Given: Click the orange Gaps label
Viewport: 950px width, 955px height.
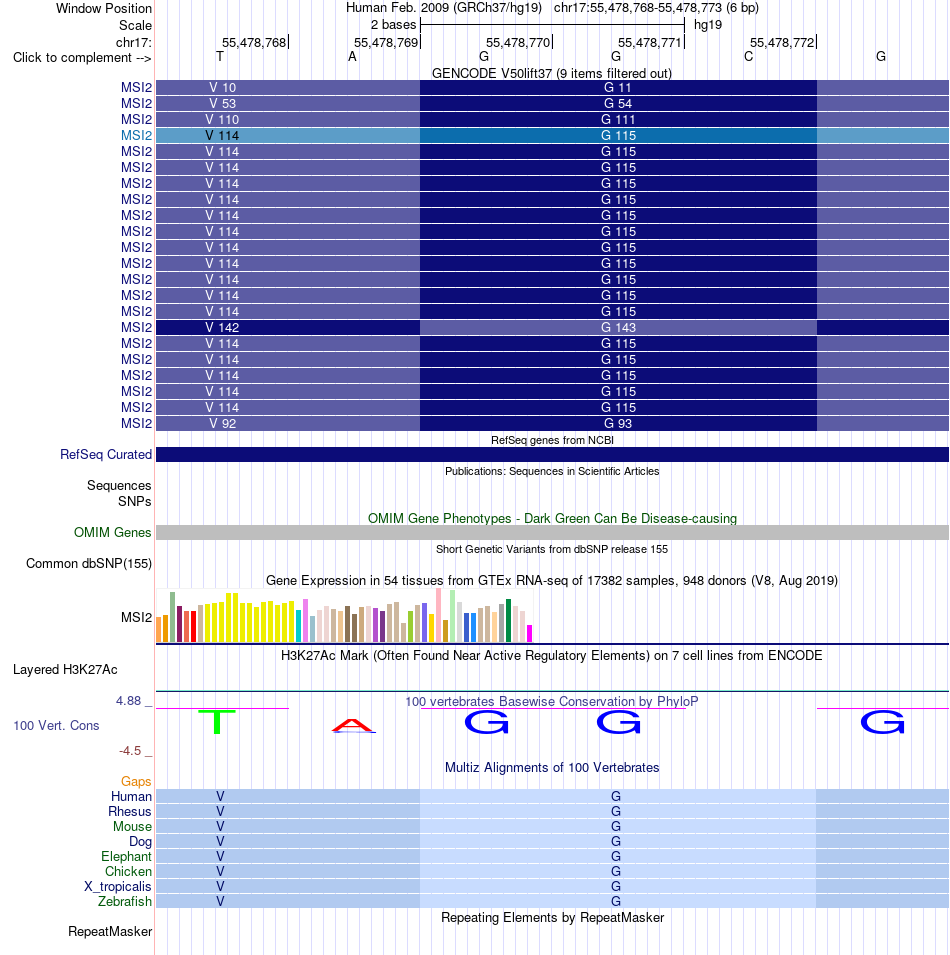Looking at the screenshot, I should [x=136, y=781].
